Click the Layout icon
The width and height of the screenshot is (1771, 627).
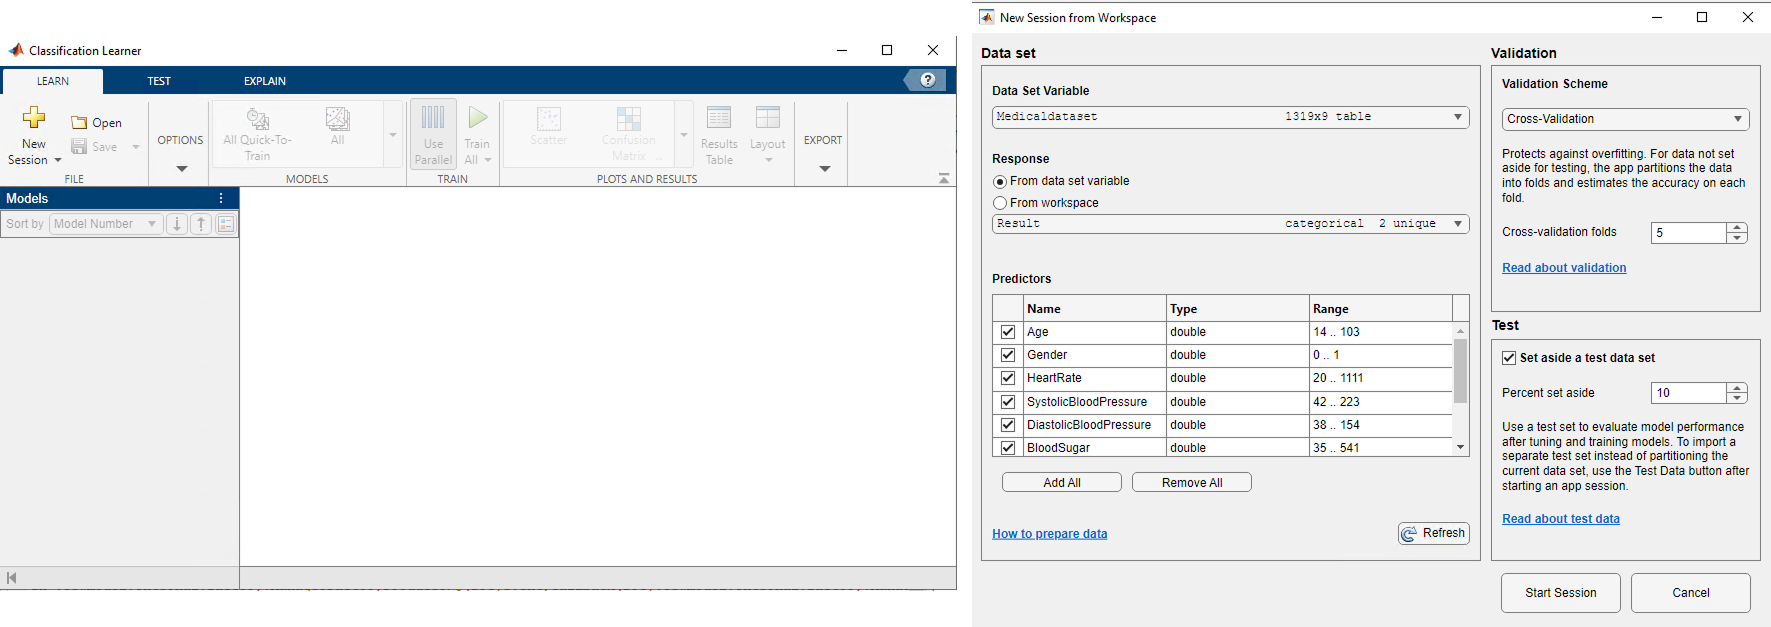(x=767, y=118)
